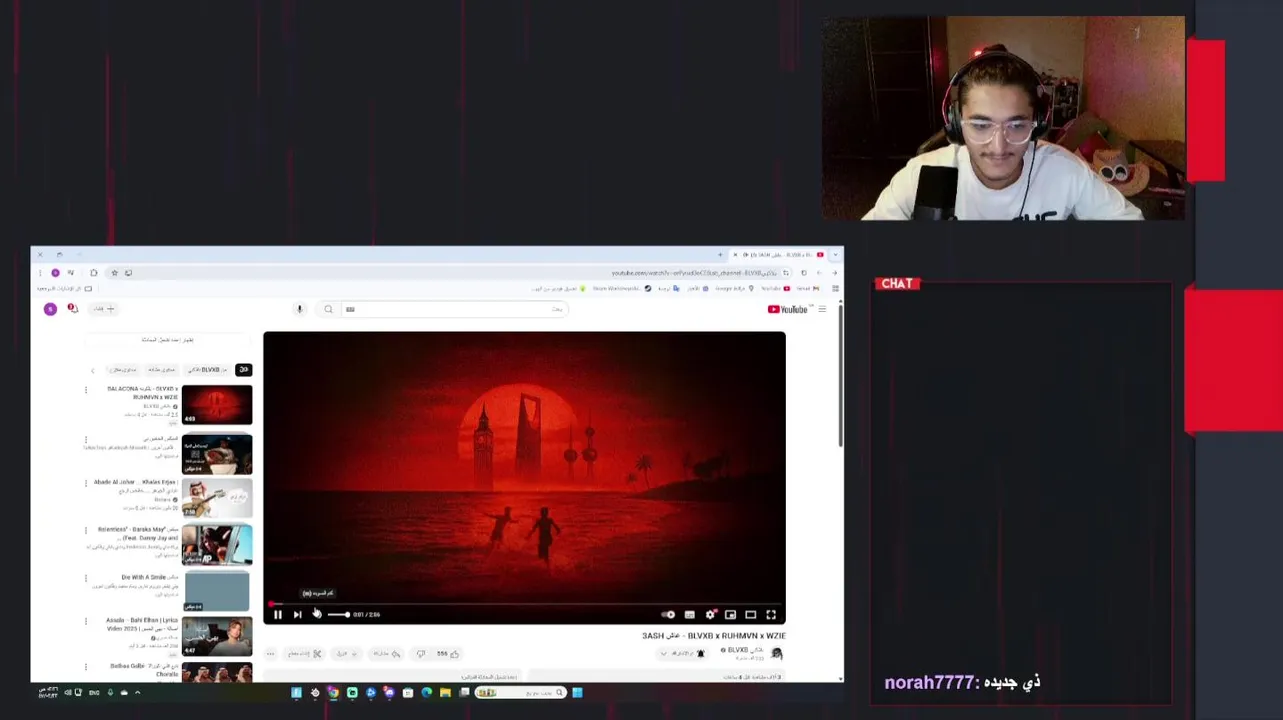Select the third related filter chip
1283x720 pixels.
[x=162, y=370]
